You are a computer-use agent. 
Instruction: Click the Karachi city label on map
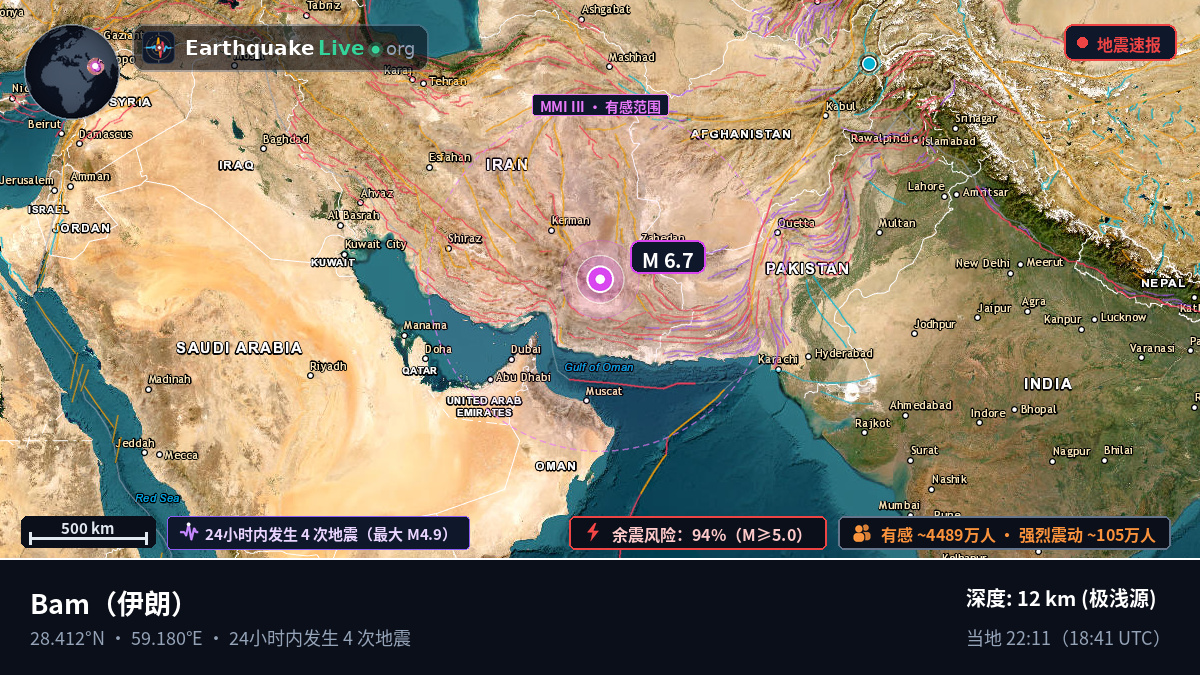coord(779,359)
